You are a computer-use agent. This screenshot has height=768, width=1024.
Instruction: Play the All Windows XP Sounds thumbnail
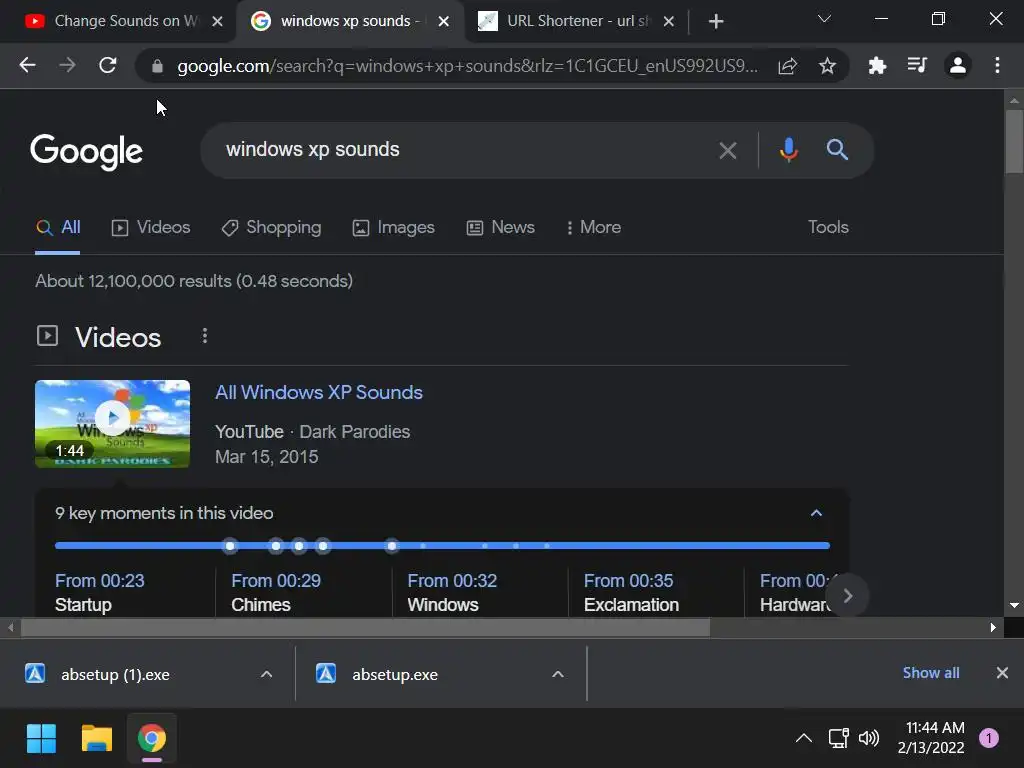(112, 424)
